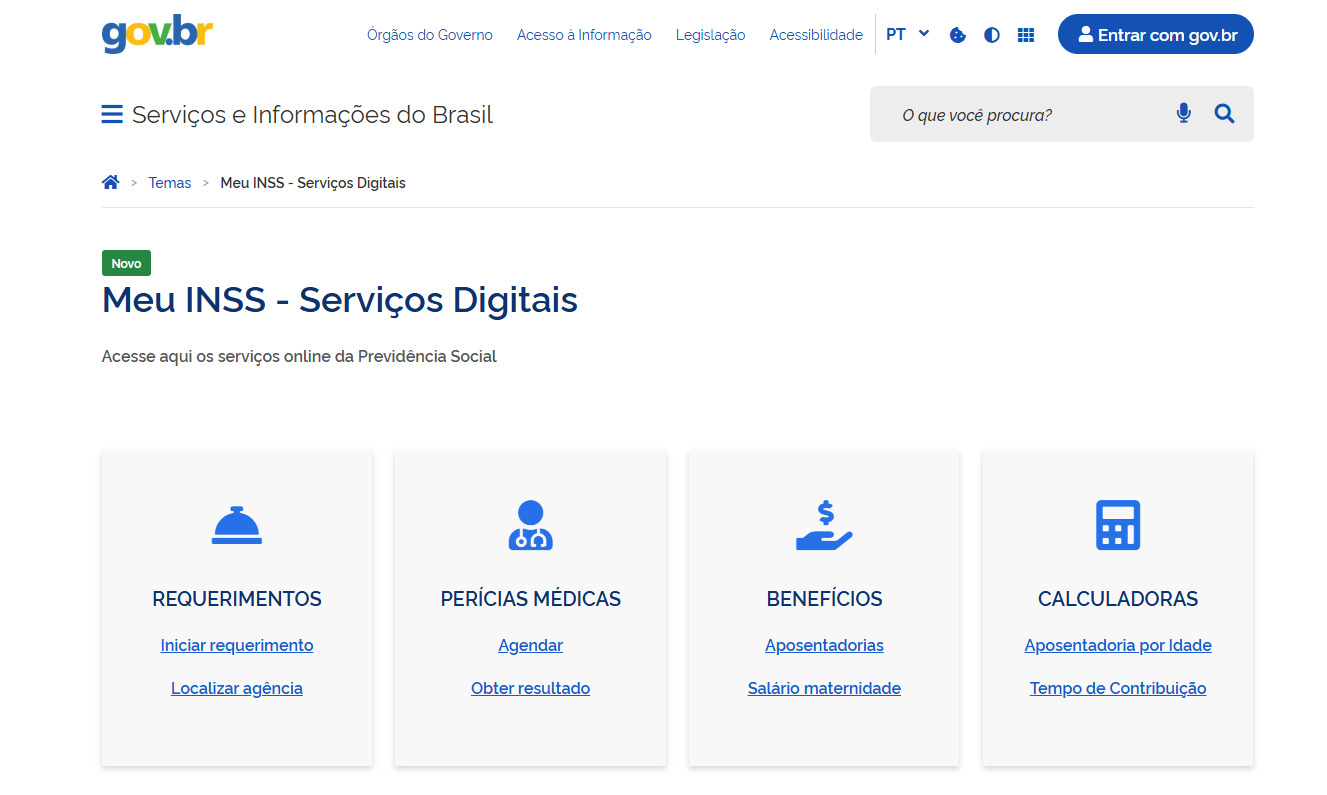Open Acesso à Informação menu link
This screenshot has height=795, width=1327.
(584, 35)
